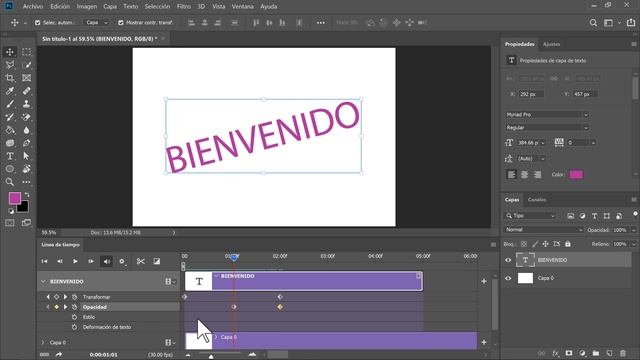The height and width of the screenshot is (360, 640).
Task: Select the Opacidad keyframe at 02:00f
Action: click(280, 307)
